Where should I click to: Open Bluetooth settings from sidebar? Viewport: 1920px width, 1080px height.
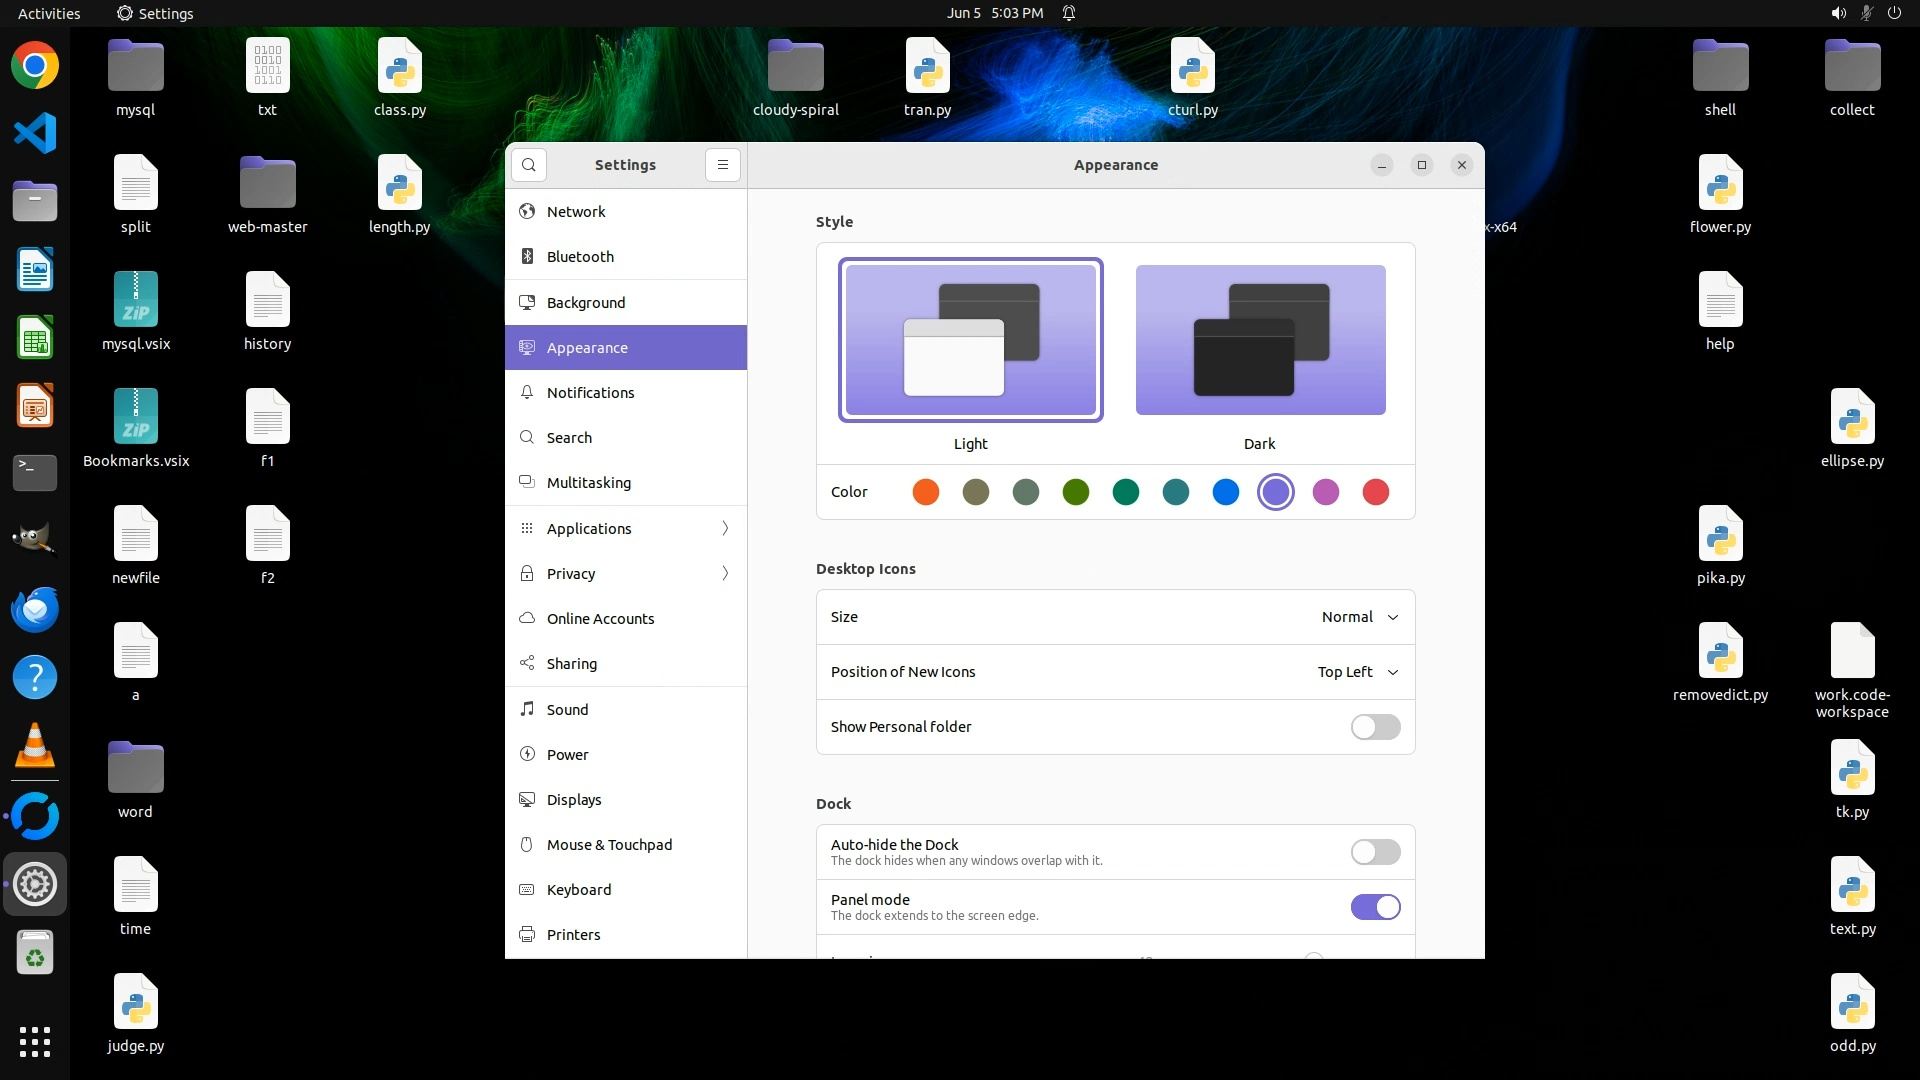[580, 257]
